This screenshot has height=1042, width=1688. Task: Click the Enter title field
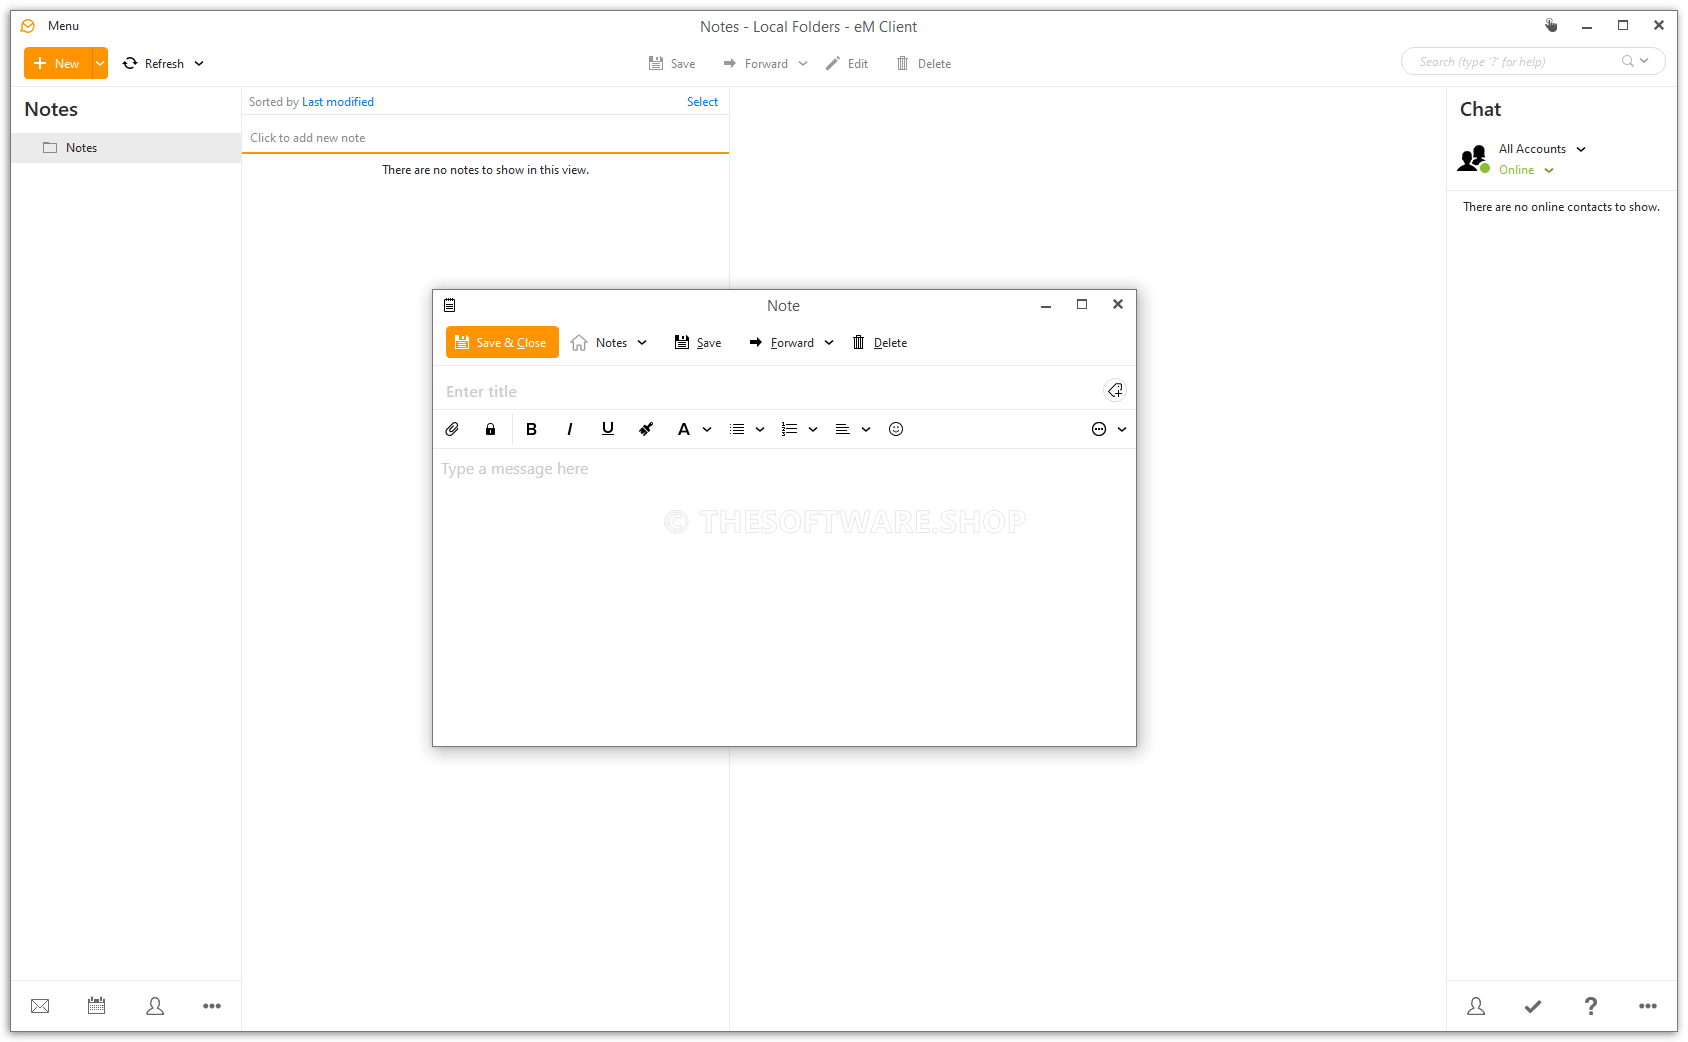(600, 391)
